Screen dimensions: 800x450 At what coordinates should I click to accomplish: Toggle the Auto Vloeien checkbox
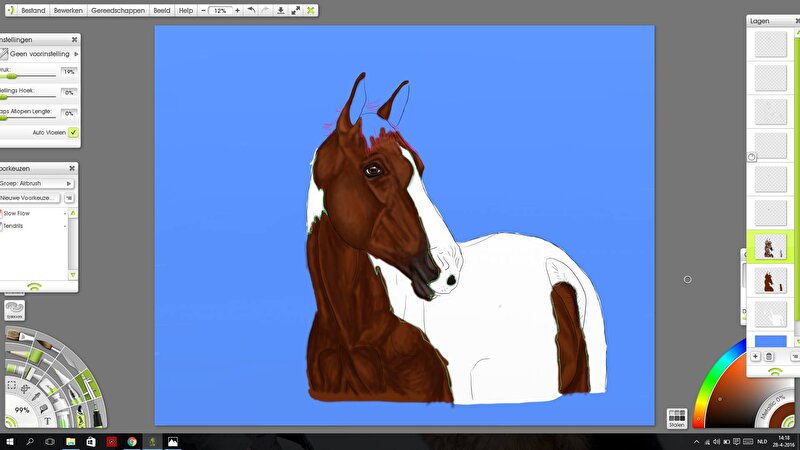(x=73, y=132)
